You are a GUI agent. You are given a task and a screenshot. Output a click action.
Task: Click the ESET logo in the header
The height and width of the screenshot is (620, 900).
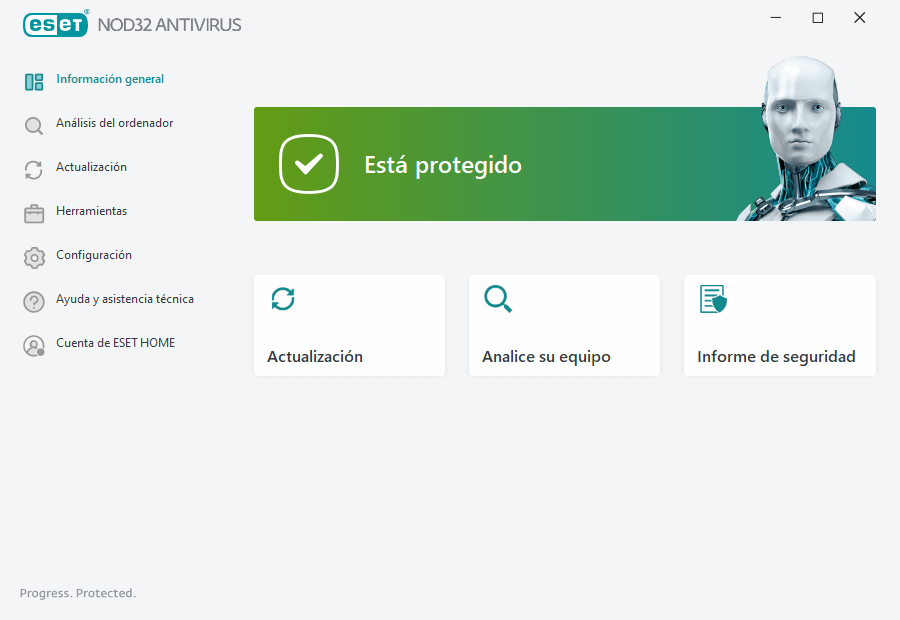coord(55,24)
